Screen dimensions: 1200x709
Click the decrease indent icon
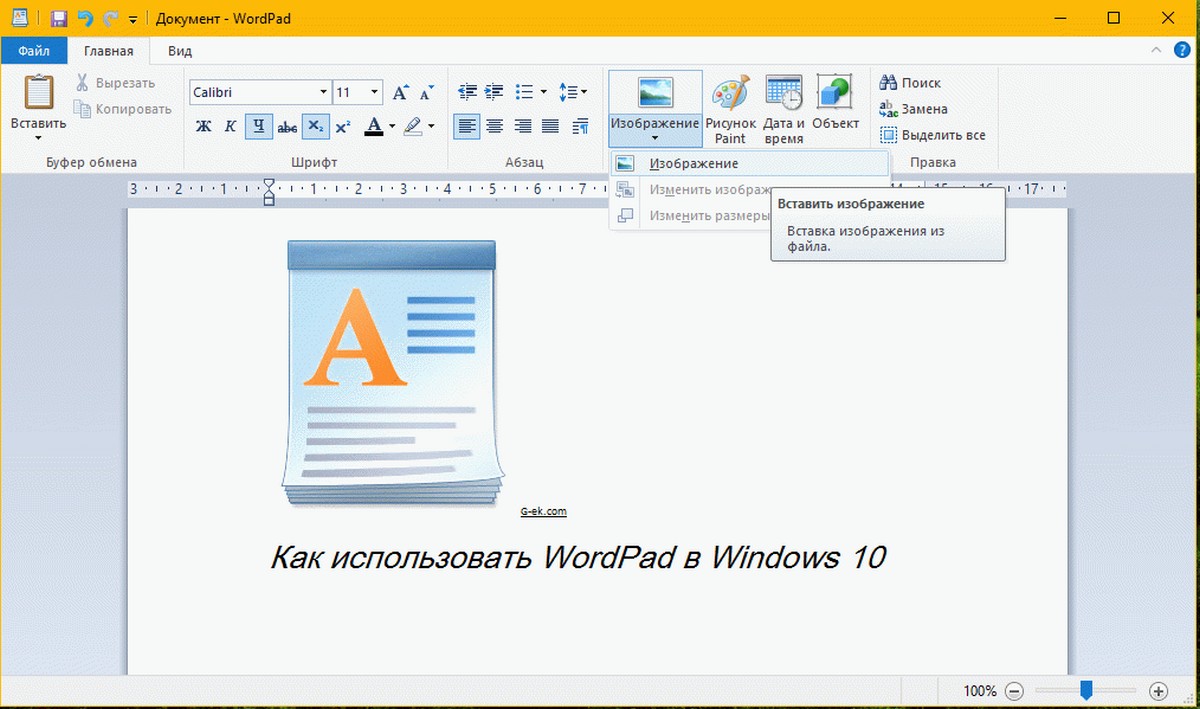[467, 92]
